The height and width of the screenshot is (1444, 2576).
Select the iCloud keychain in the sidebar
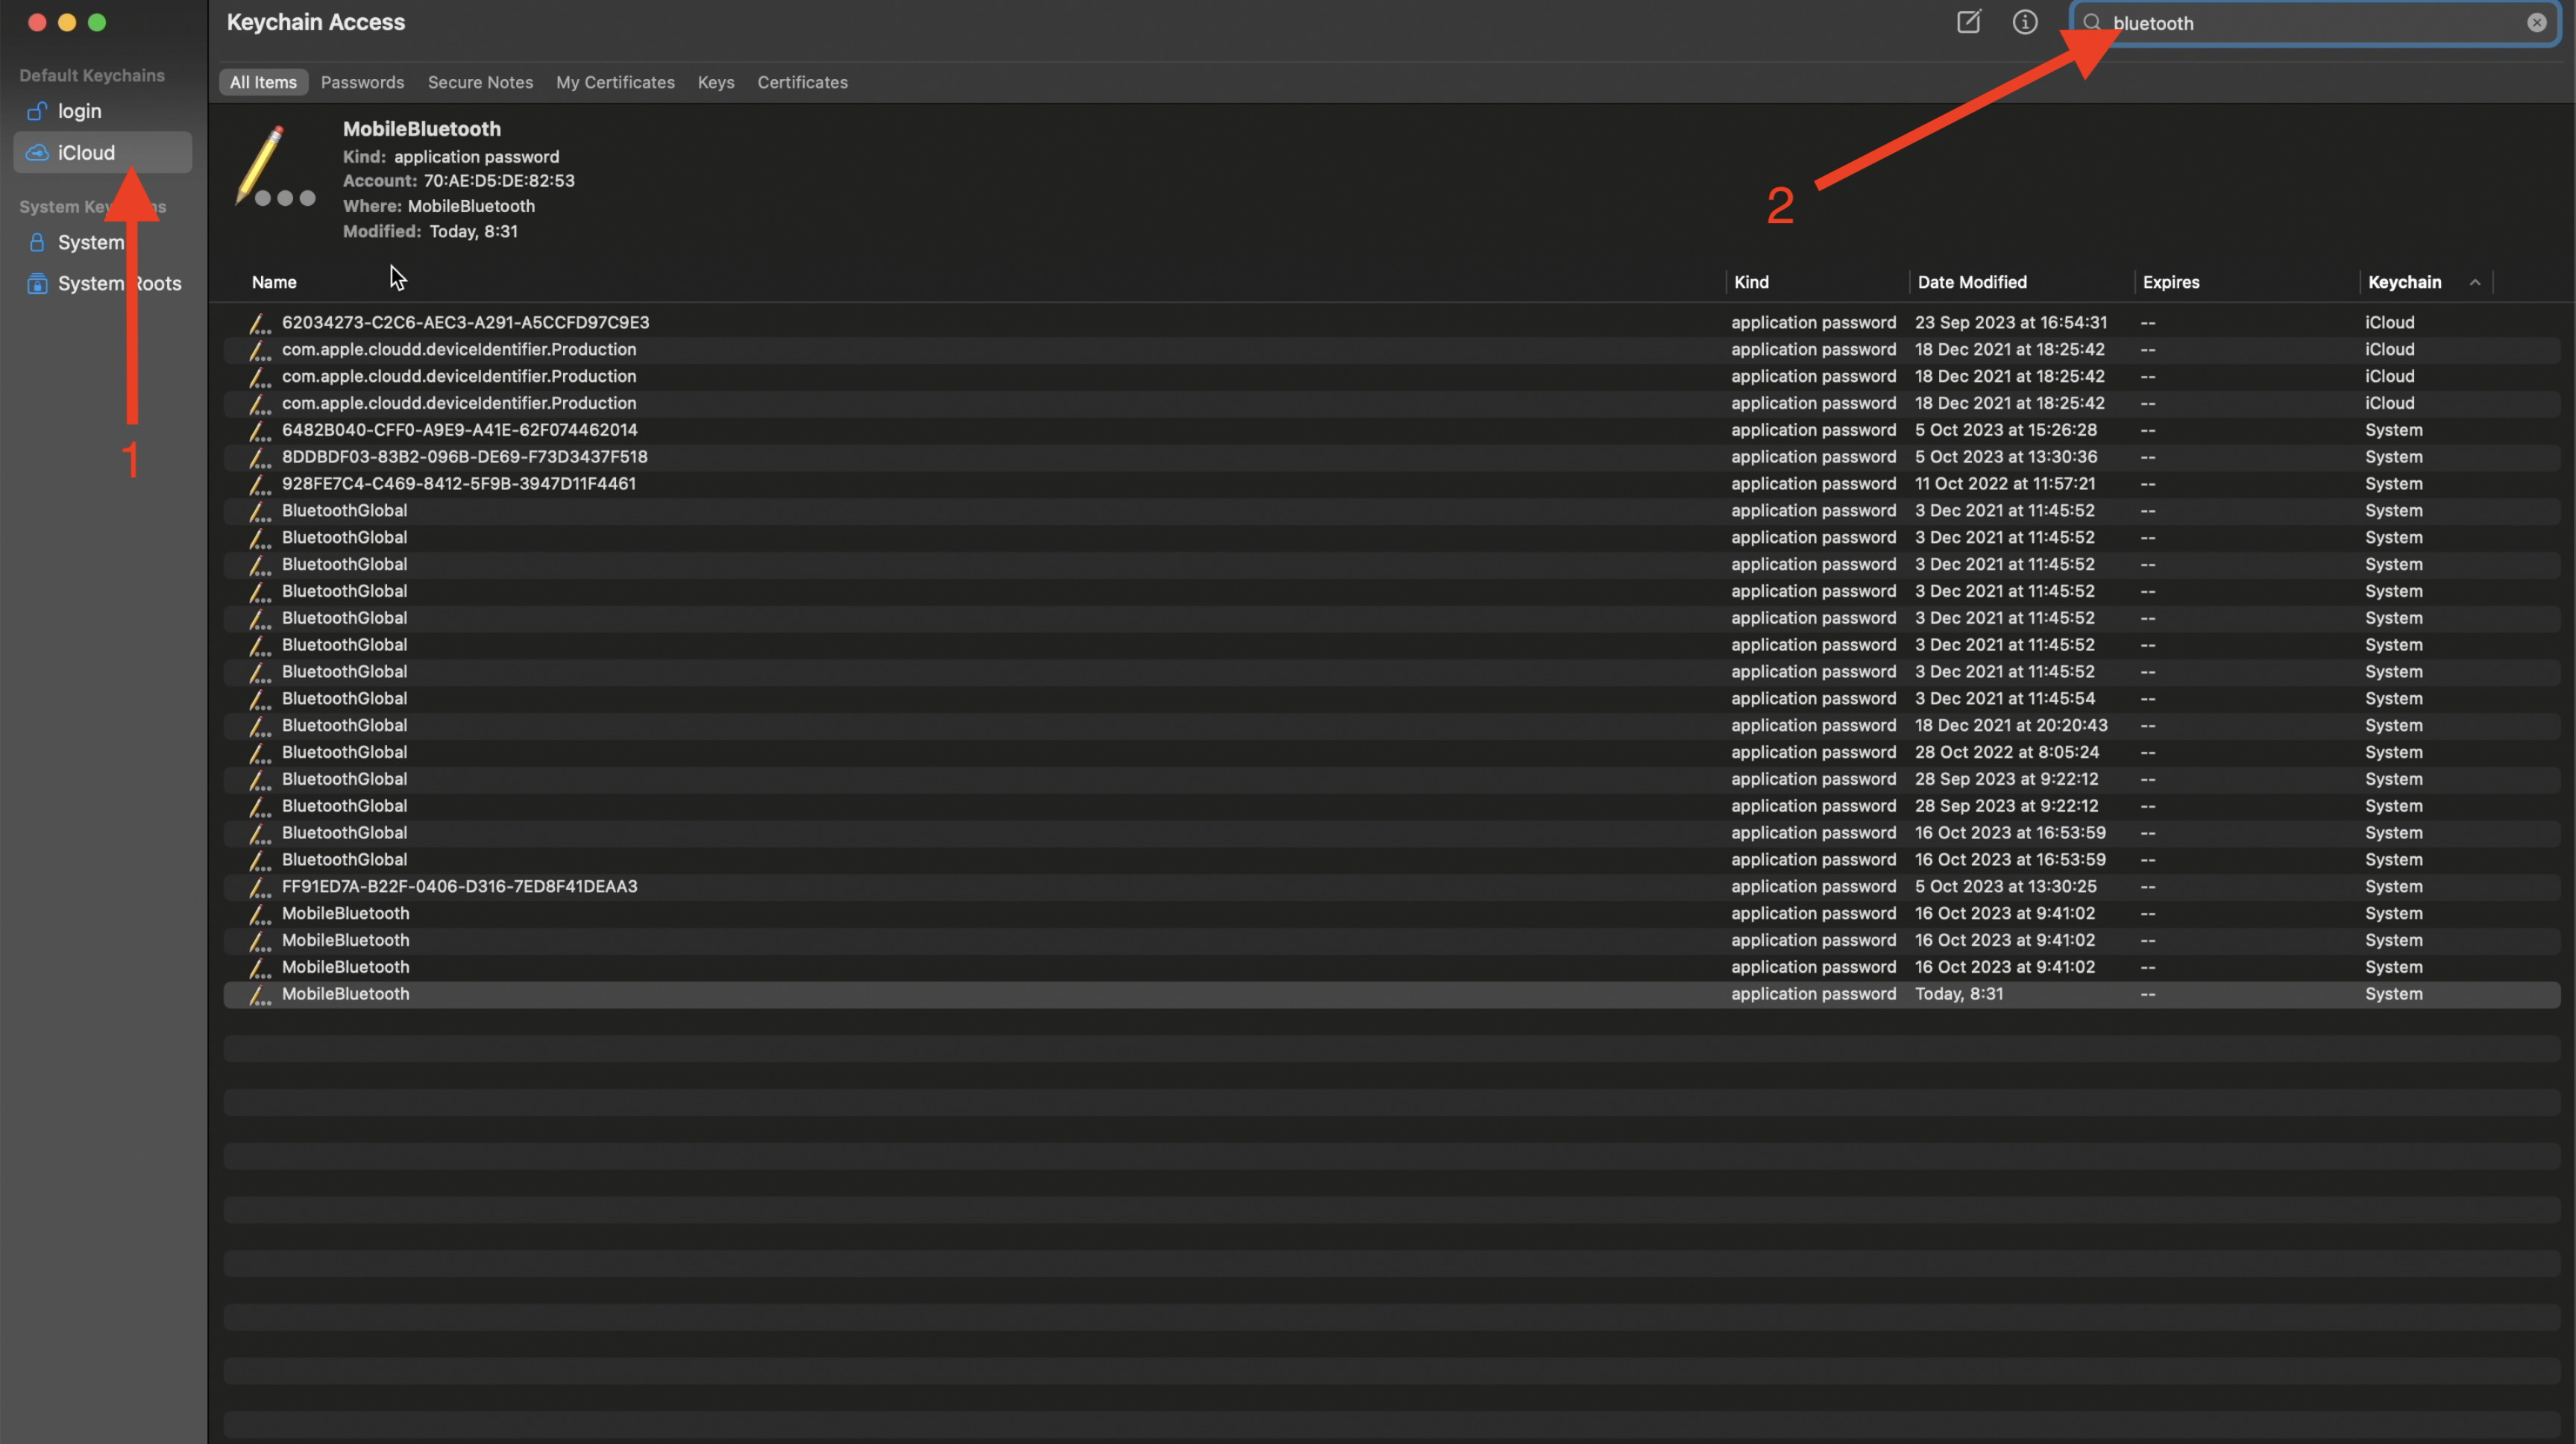103,153
